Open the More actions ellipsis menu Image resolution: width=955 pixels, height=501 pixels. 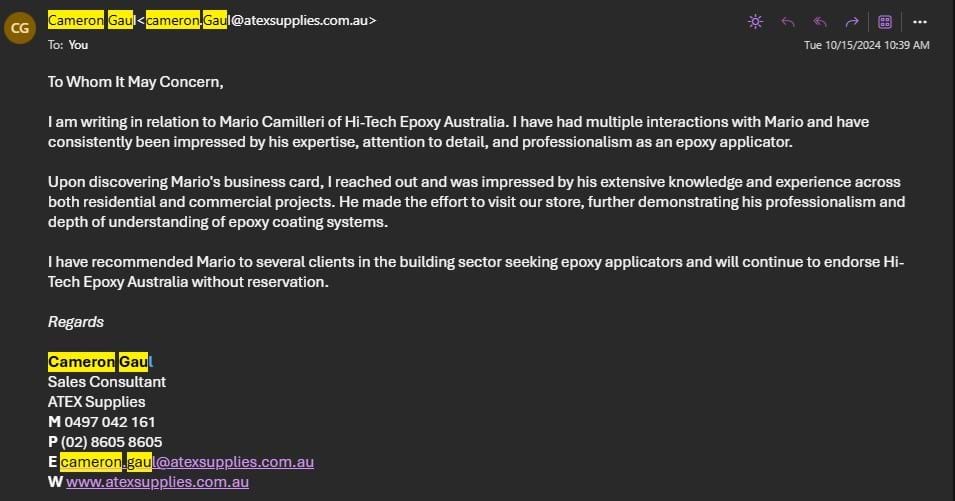click(920, 21)
